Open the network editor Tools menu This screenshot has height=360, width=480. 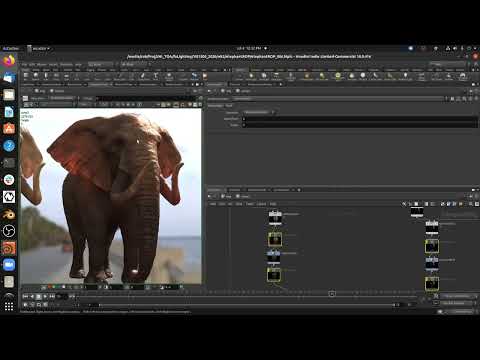pyautogui.click(x=250, y=204)
